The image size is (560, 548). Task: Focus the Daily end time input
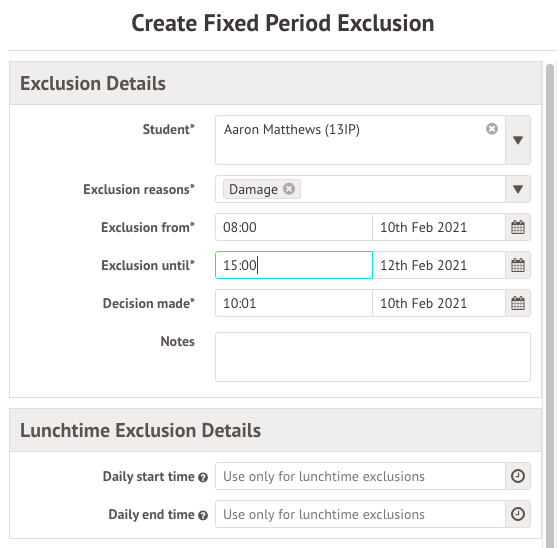[x=360, y=514]
